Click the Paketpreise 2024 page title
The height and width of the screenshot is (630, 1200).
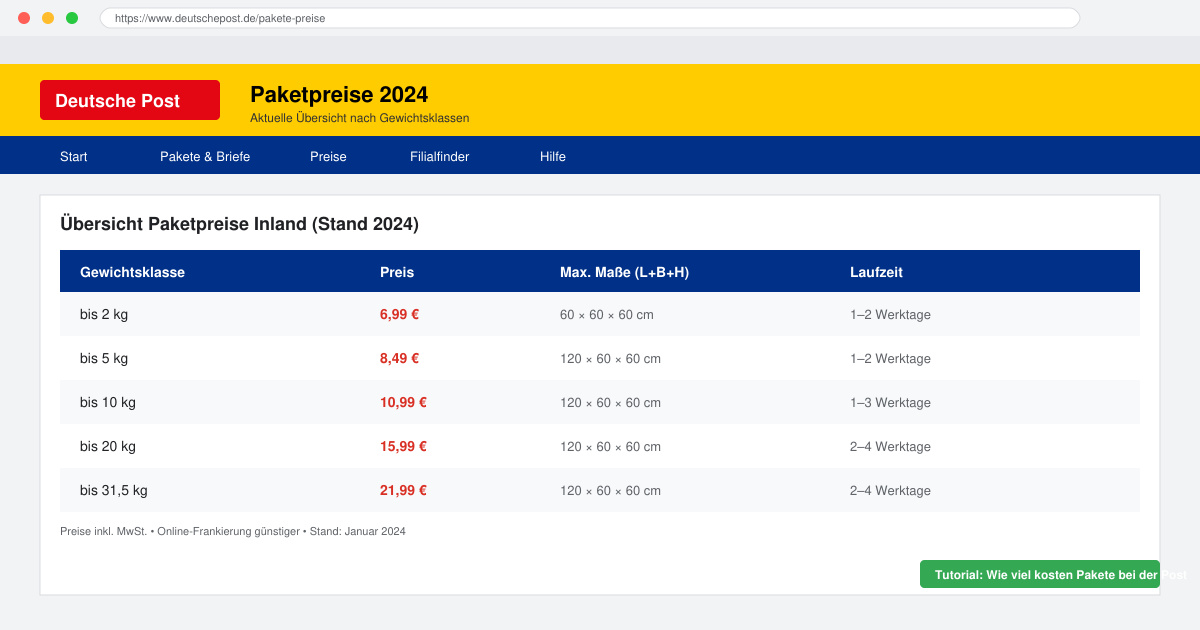pyautogui.click(x=339, y=94)
